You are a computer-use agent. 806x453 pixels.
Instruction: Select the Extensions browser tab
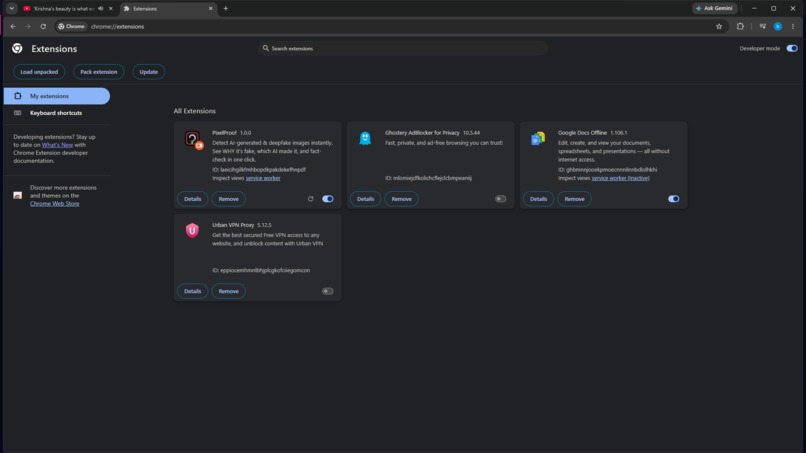[169, 9]
